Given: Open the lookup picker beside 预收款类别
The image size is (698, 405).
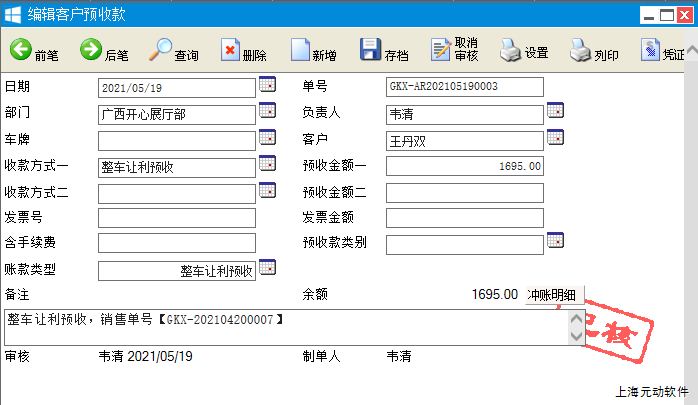Looking at the screenshot, I should tap(555, 241).
